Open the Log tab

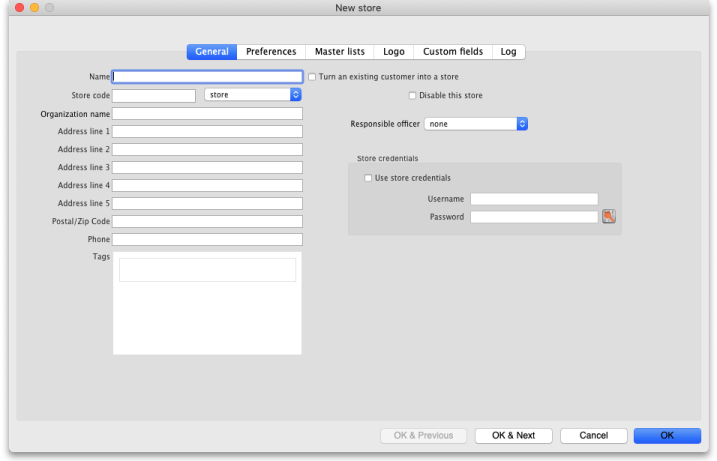(509, 52)
